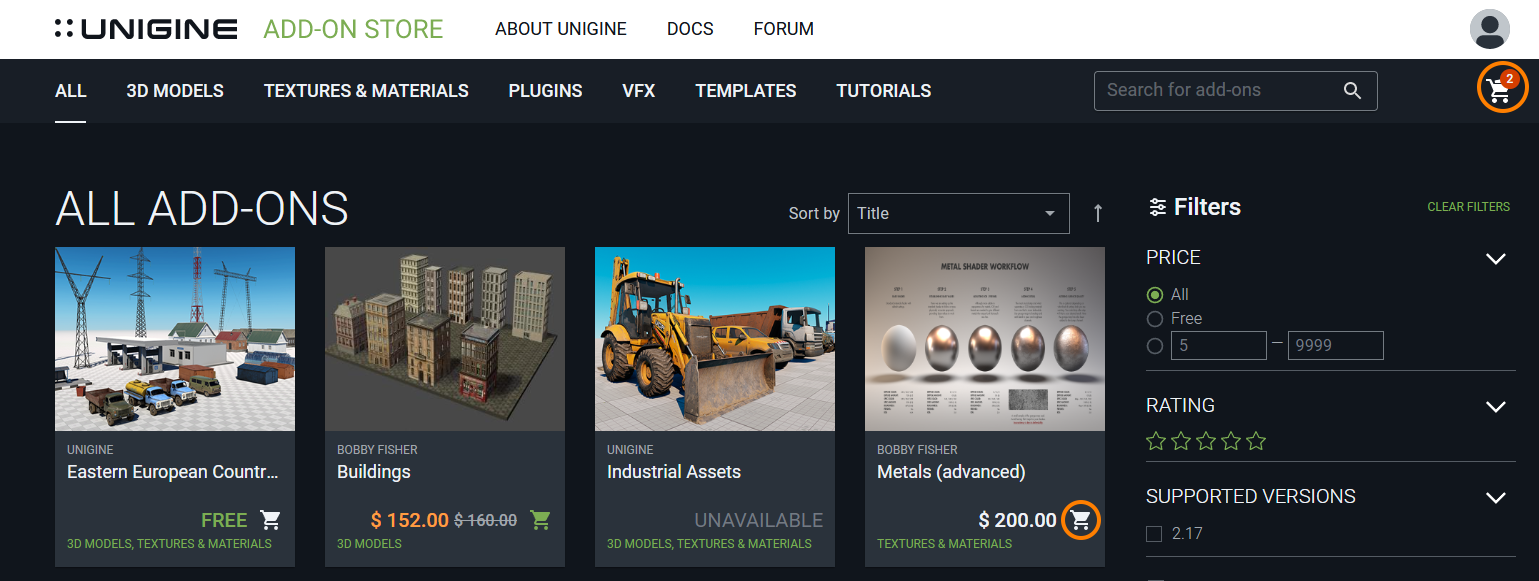1539x581 pixels.
Task: Click BOBBY FISHER author above Metals
Action: click(x=917, y=450)
